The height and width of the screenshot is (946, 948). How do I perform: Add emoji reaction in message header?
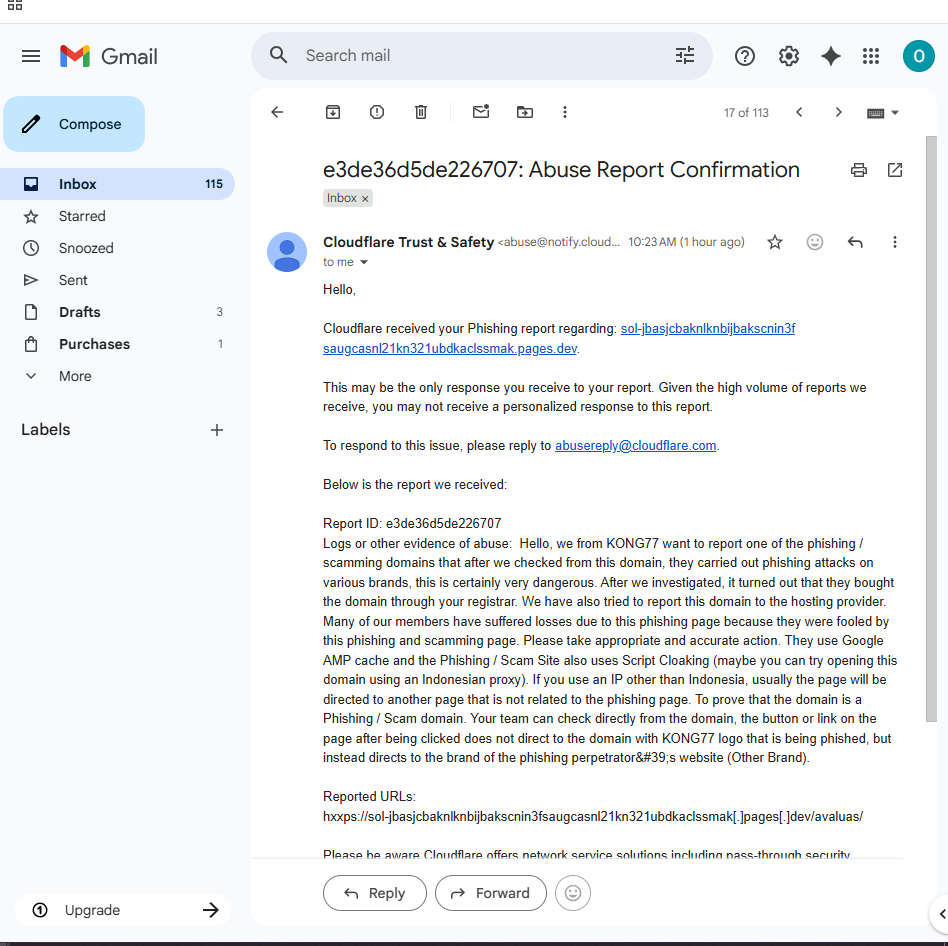(x=814, y=242)
